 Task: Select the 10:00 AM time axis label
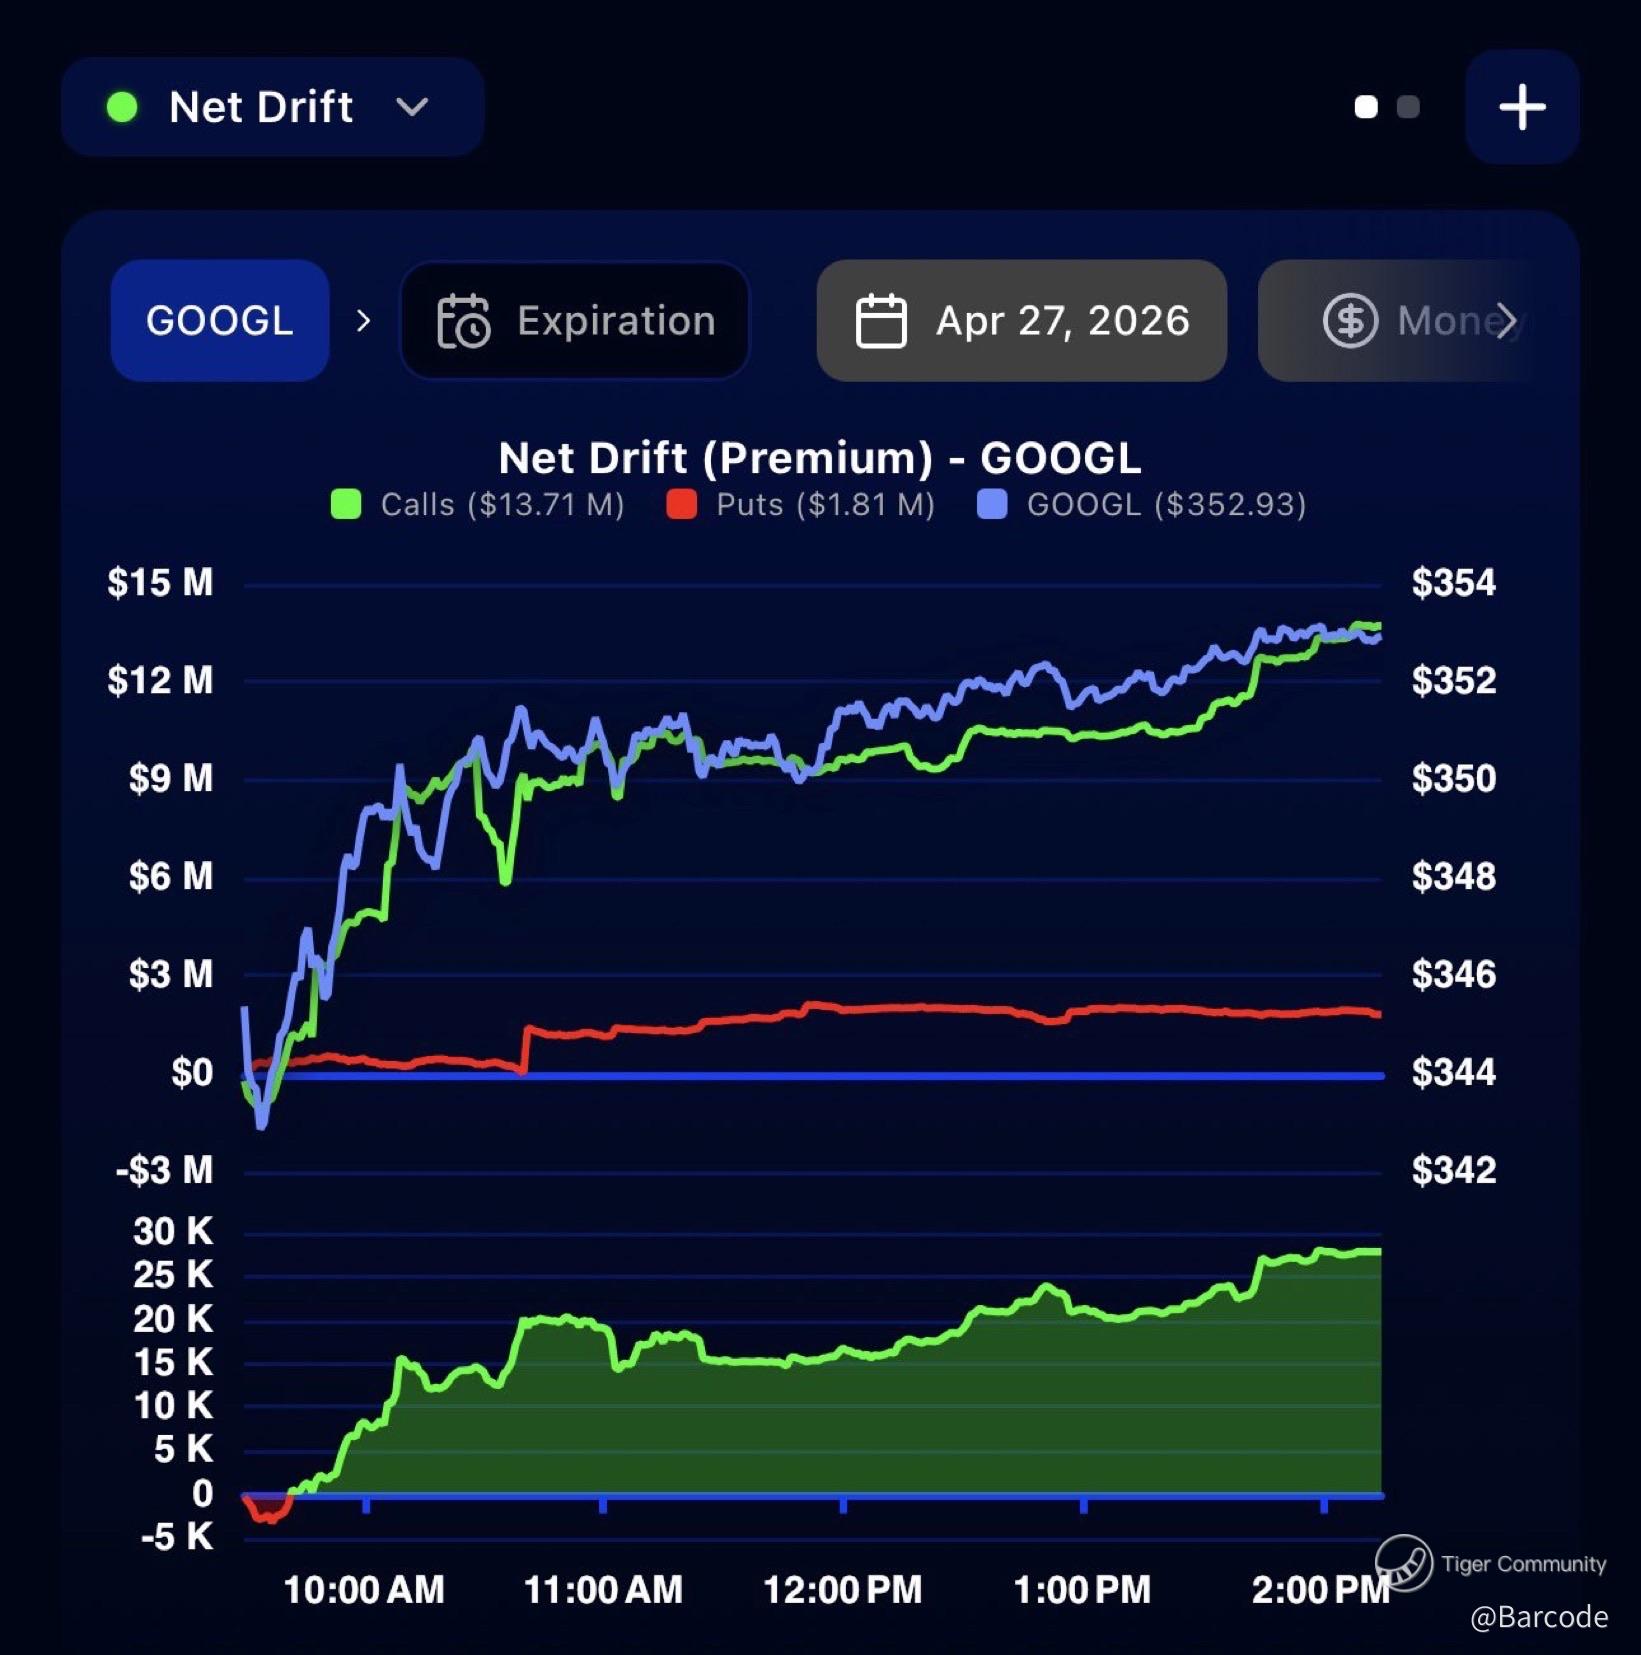tap(364, 1589)
